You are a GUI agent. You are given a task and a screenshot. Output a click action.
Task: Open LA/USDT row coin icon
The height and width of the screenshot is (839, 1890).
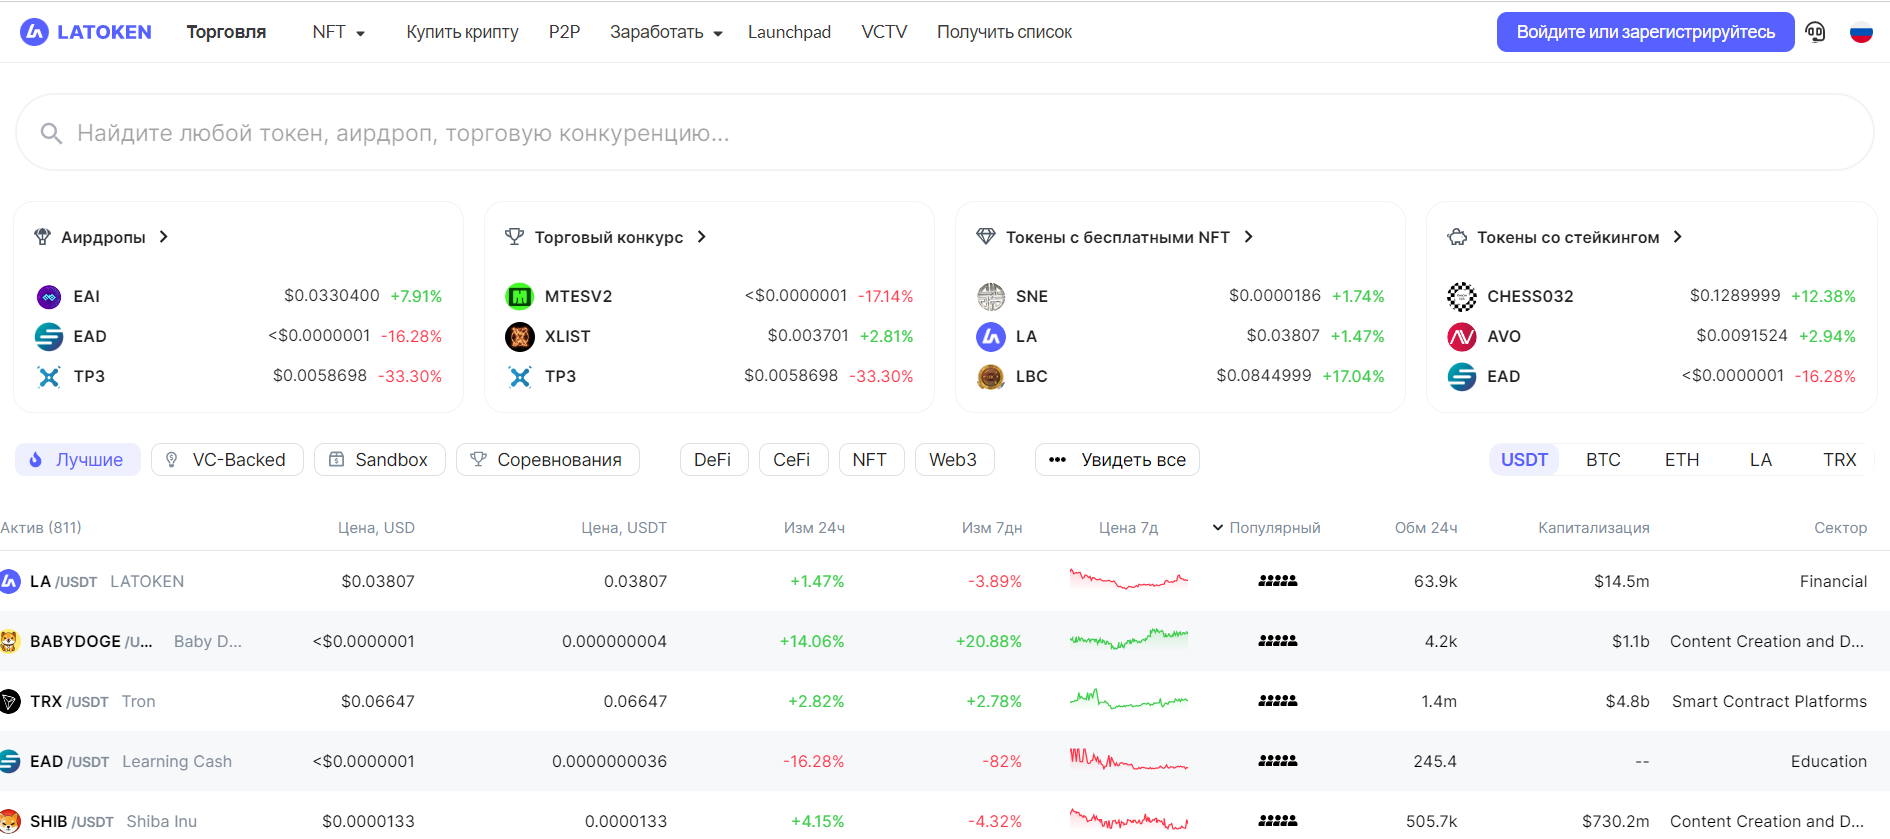[10, 581]
